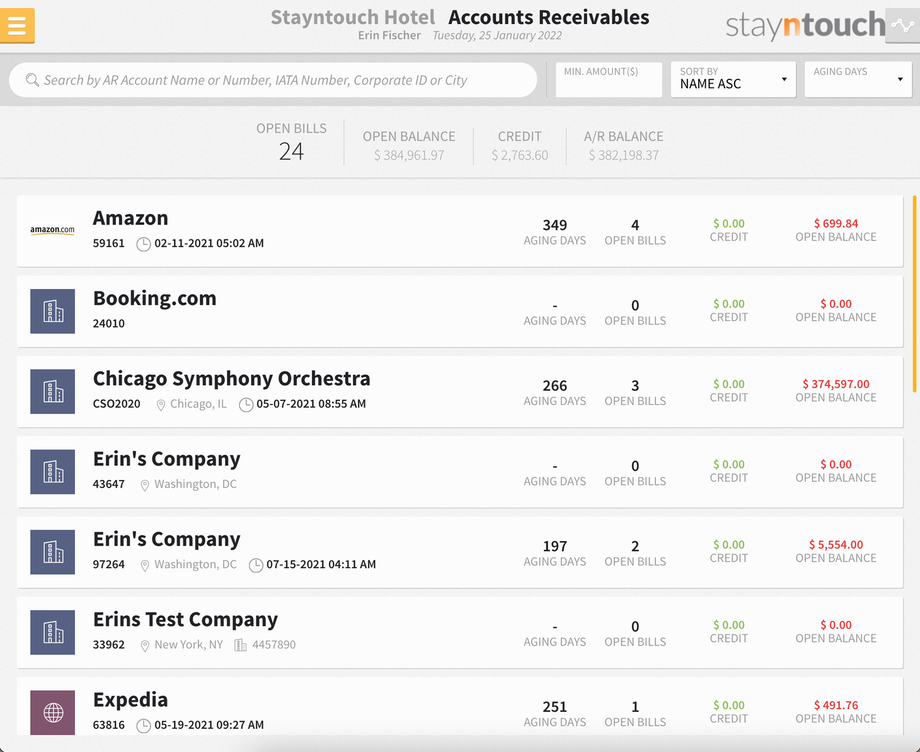This screenshot has height=752, width=920.
Task: Open the Aging Days filter dropdown
Action: (858, 79)
